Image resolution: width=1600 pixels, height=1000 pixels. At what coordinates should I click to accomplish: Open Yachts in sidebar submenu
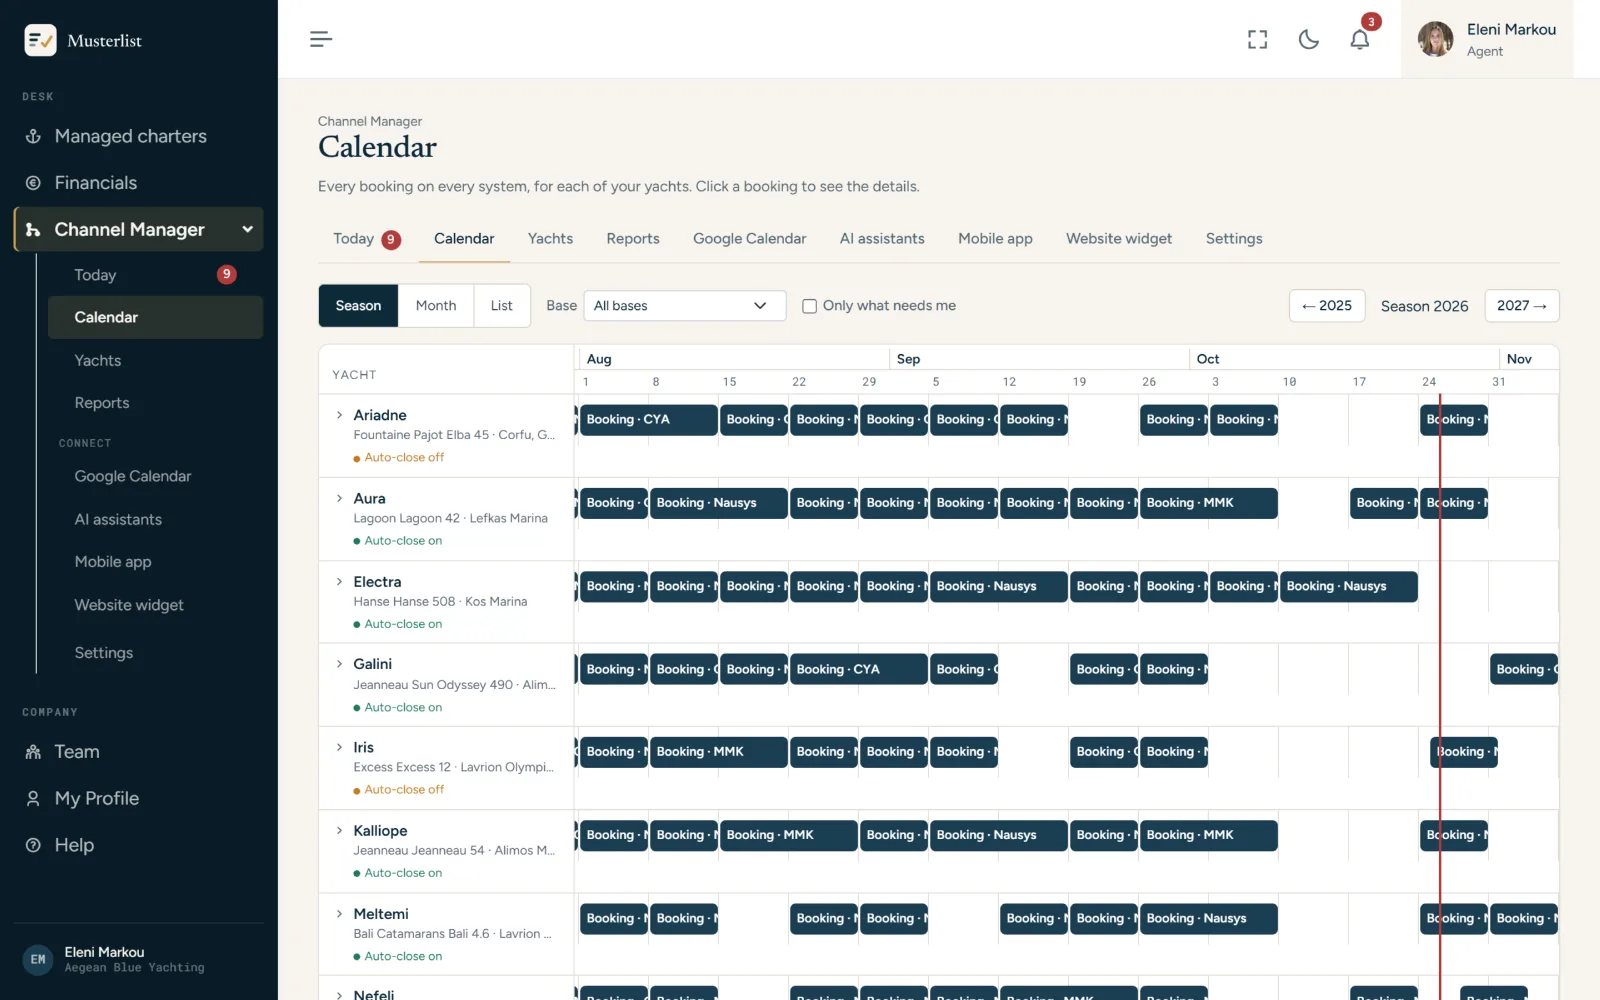[x=155, y=360]
